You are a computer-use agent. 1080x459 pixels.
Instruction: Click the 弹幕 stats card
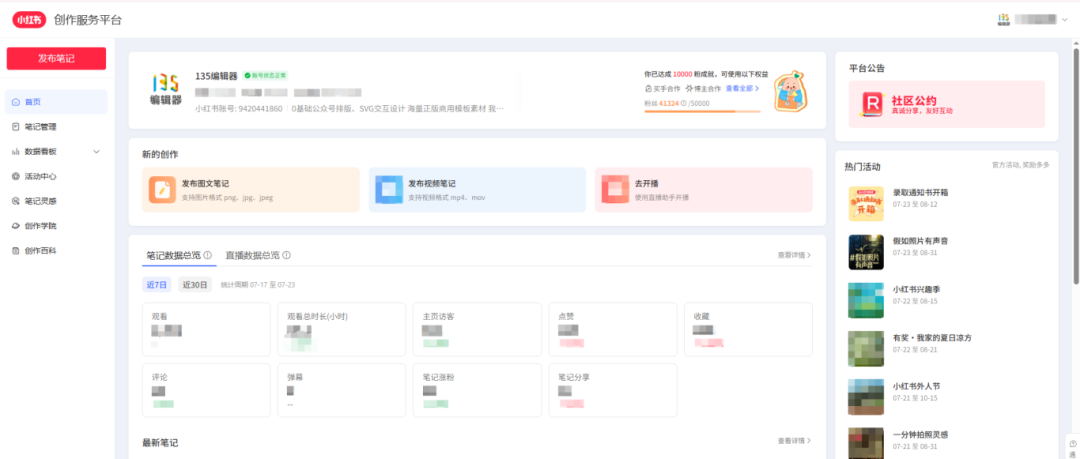[x=342, y=390]
